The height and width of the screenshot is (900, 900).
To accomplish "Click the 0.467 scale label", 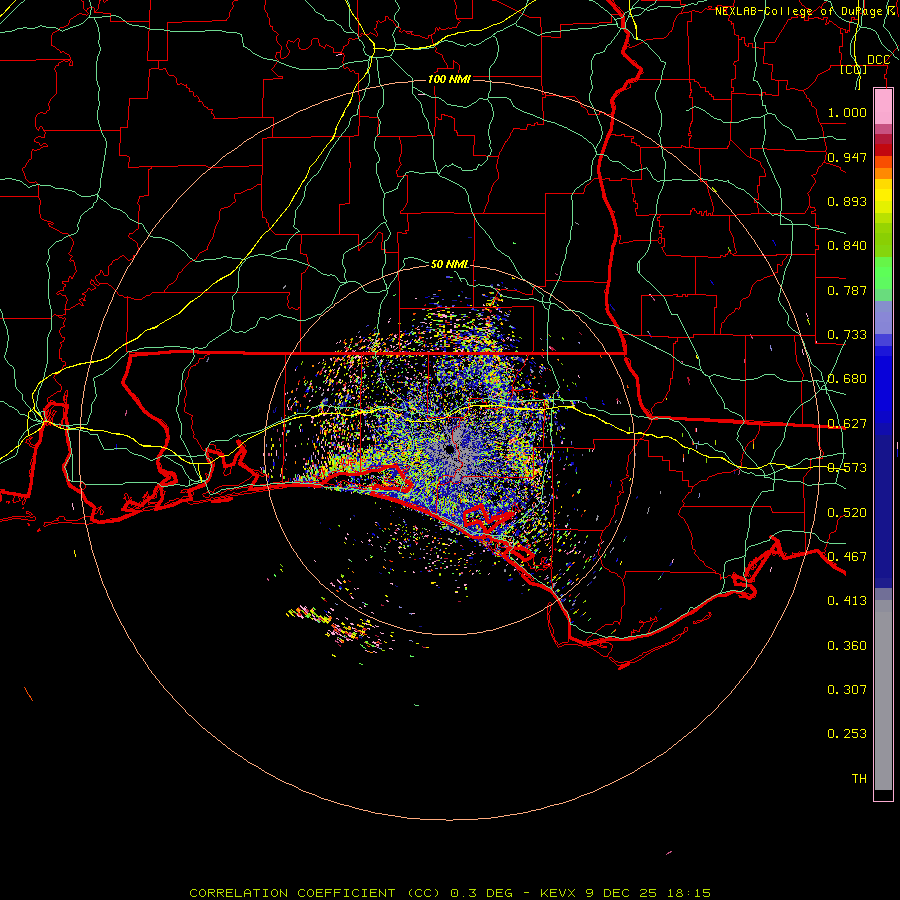I will click(x=847, y=557).
